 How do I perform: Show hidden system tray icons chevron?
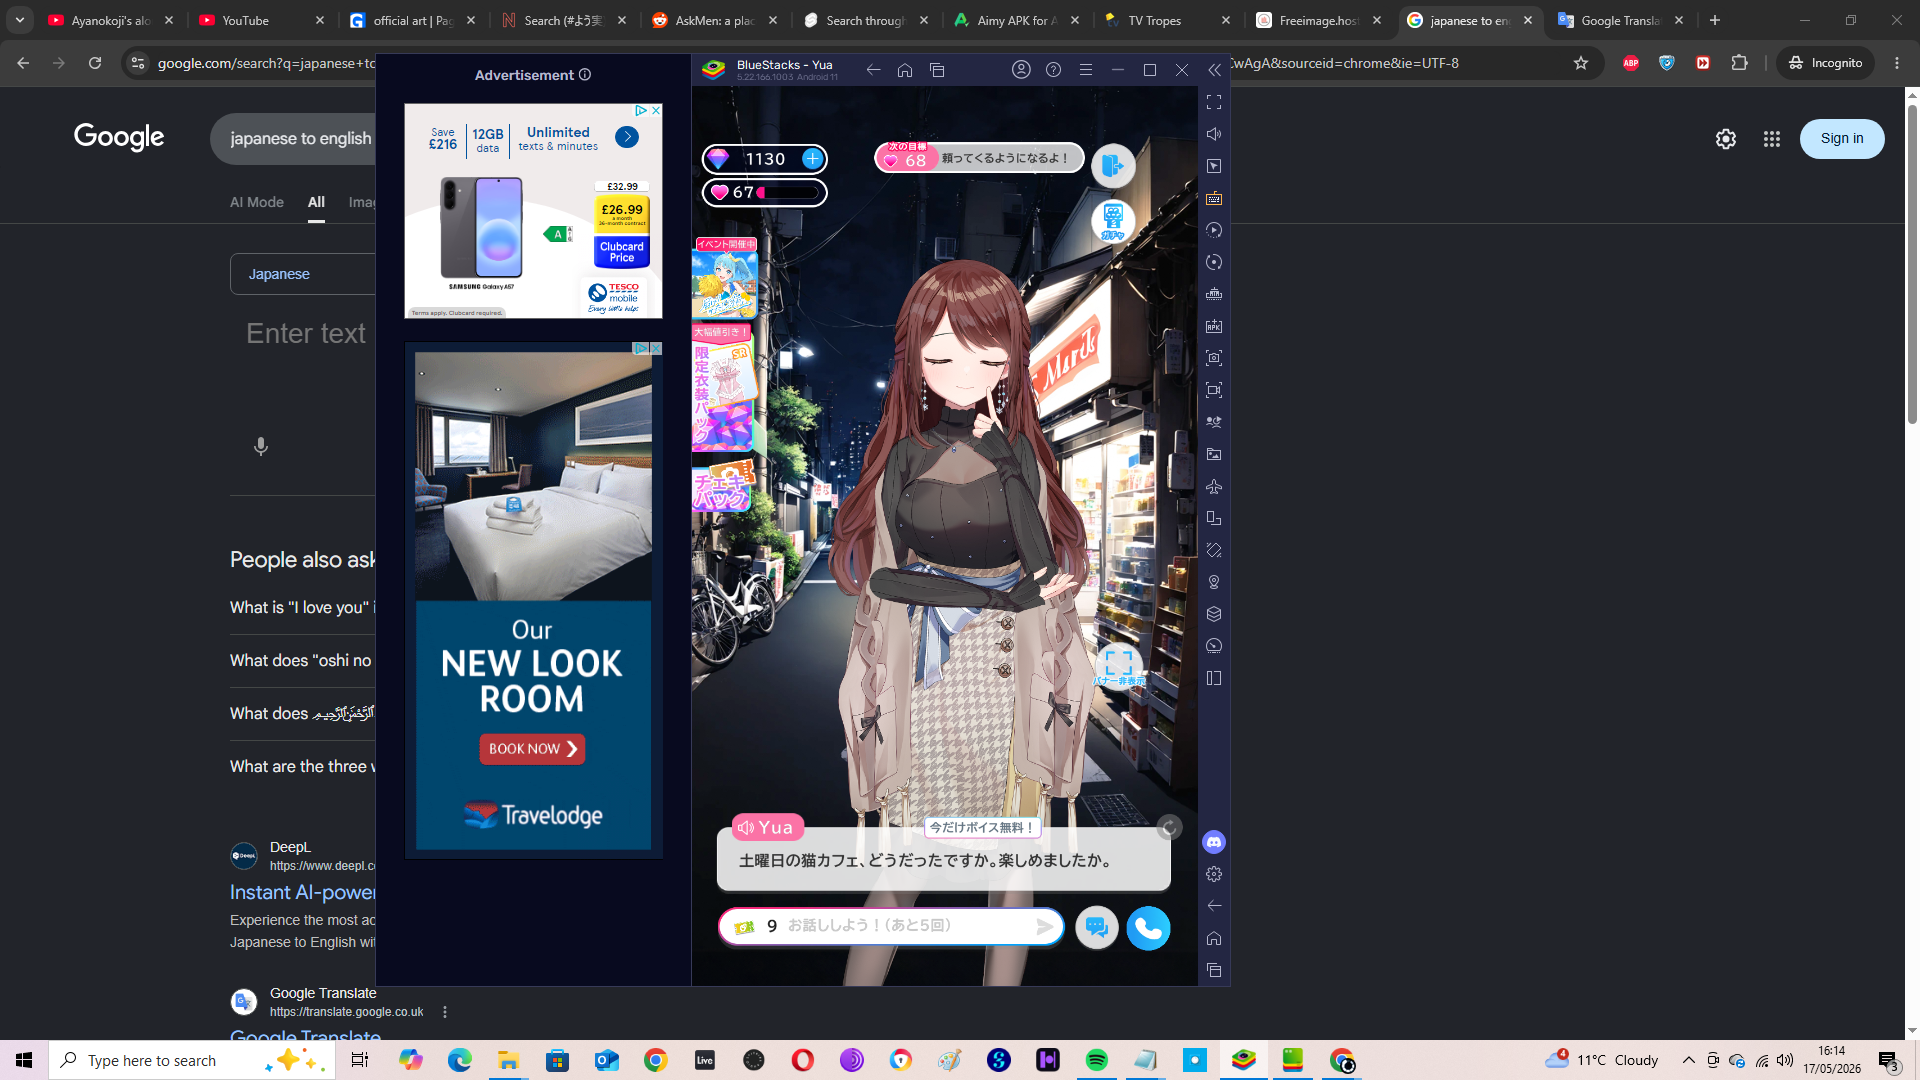click(x=1689, y=1060)
